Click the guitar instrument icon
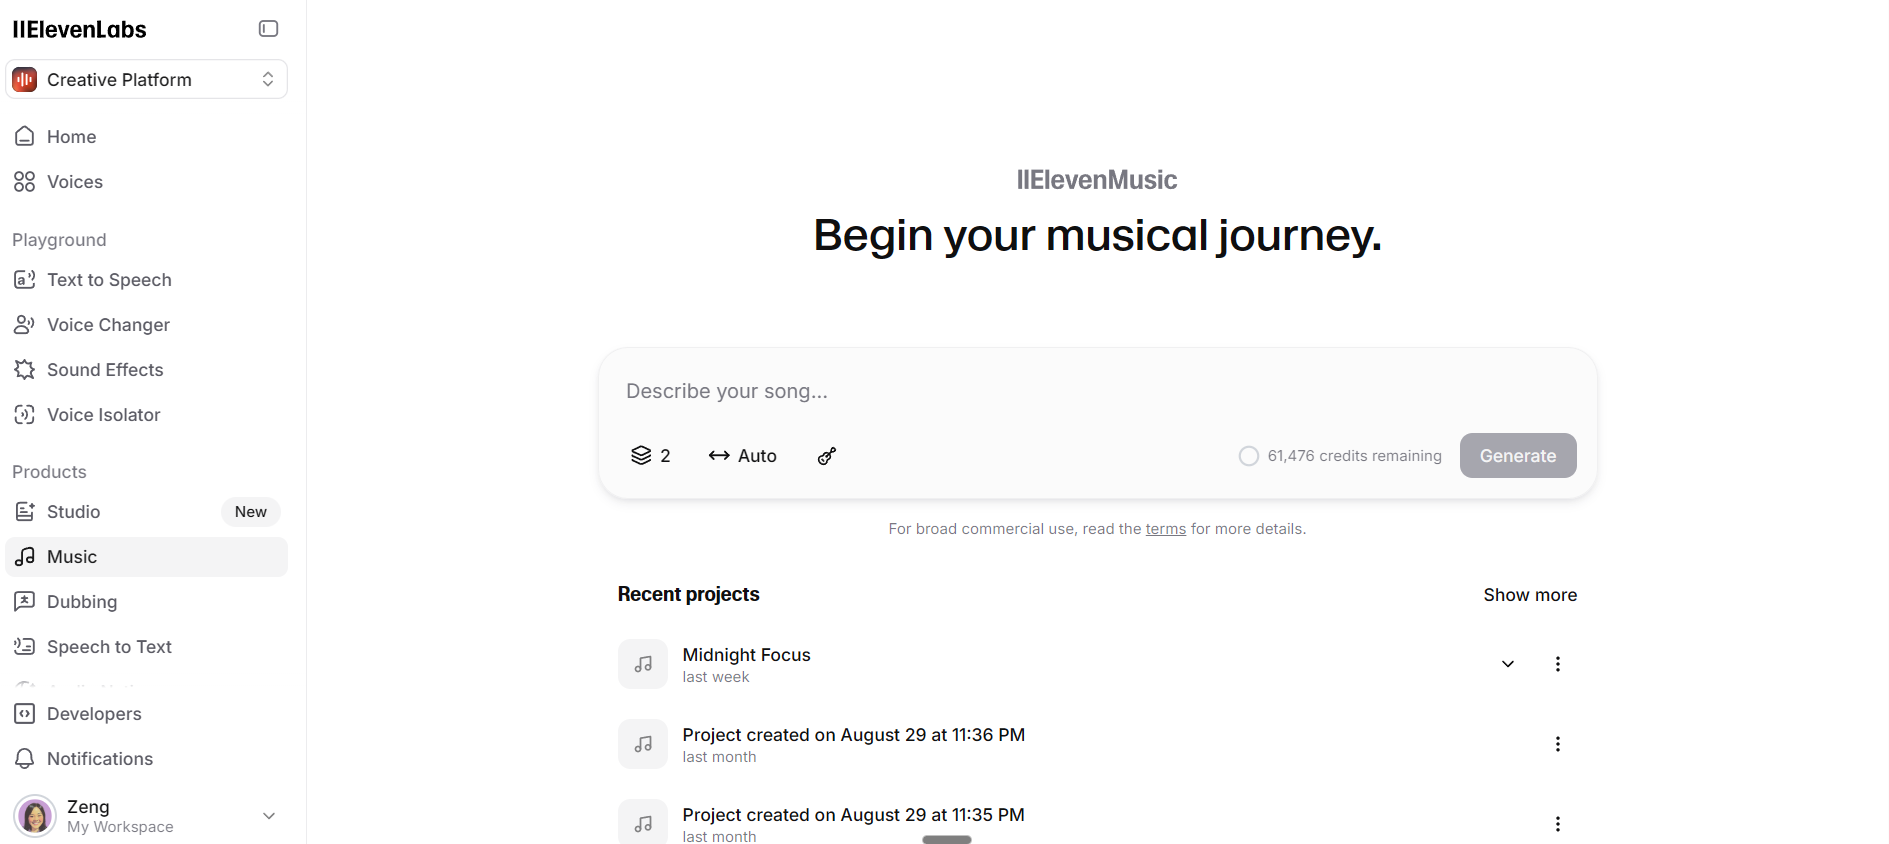Image resolution: width=1889 pixels, height=844 pixels. pos(827,456)
